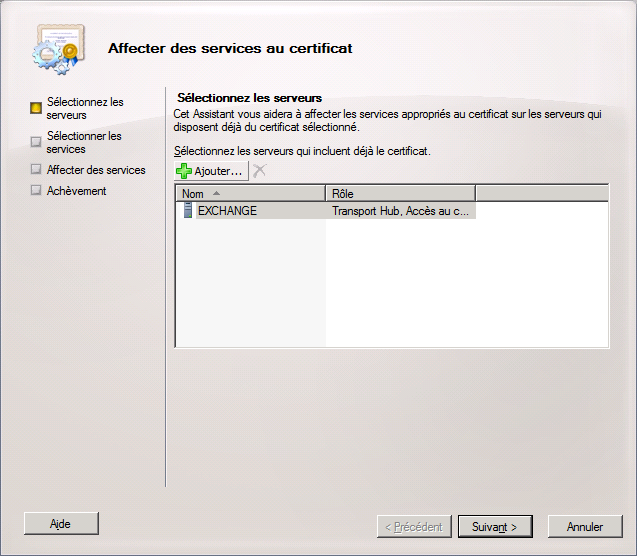
Task: Click the green plus Ajouter icon
Action: pos(183,171)
